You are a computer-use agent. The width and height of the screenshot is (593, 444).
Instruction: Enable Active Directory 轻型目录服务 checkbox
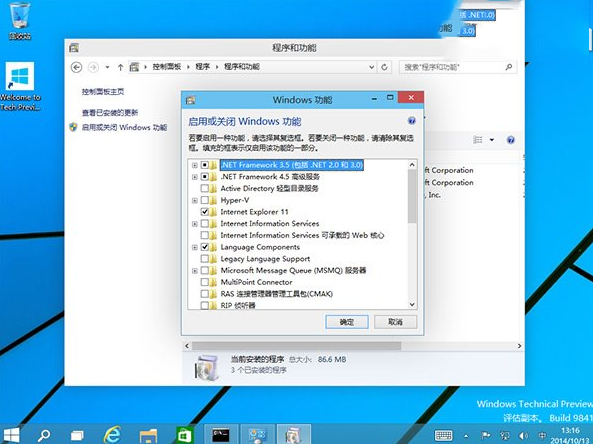click(205, 188)
